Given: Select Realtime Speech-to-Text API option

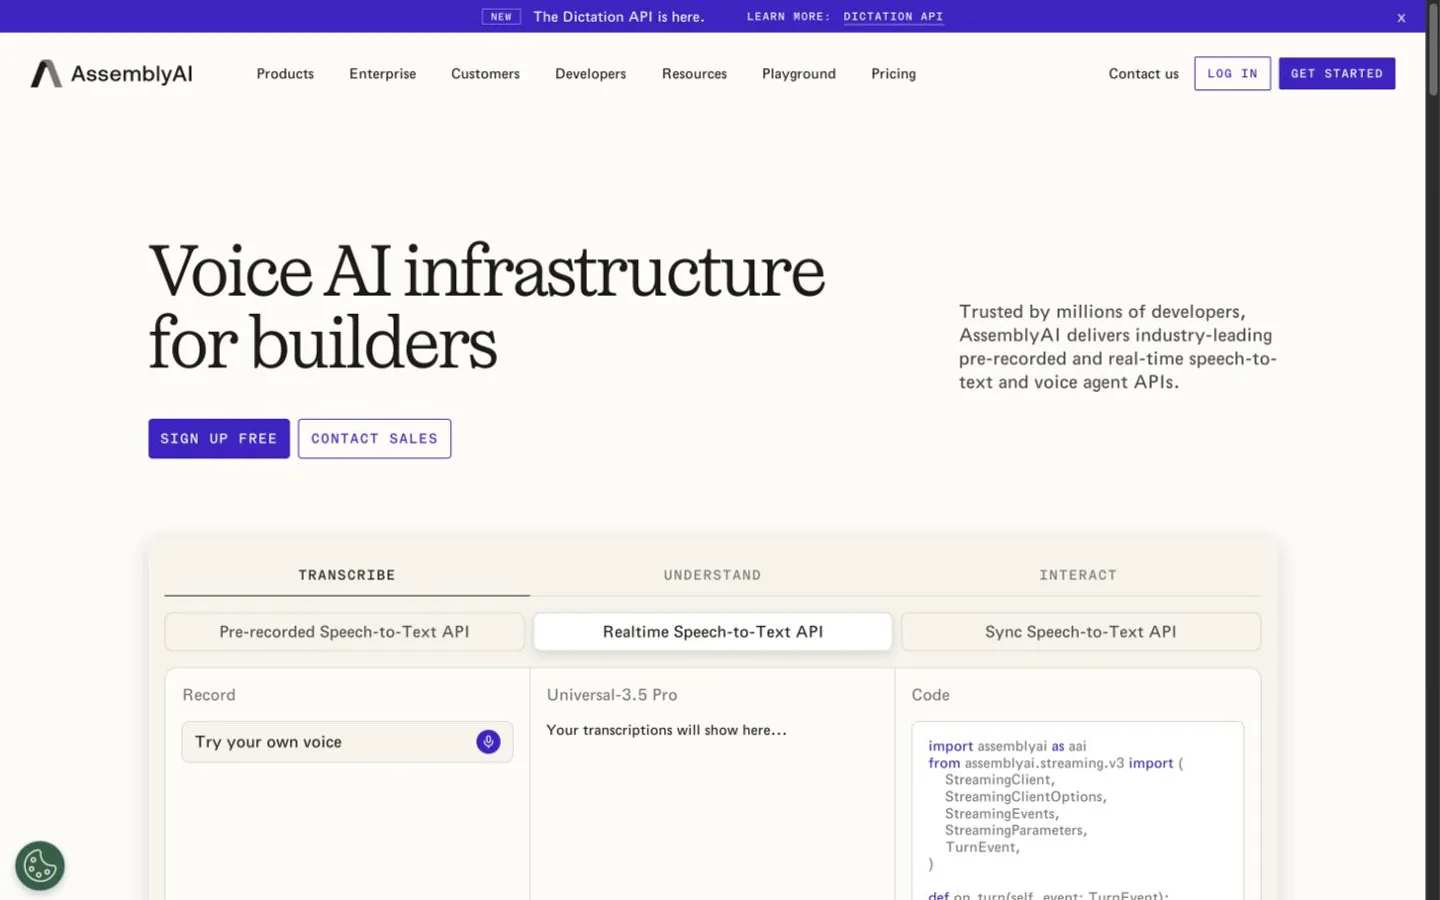Looking at the screenshot, I should [x=712, y=632].
